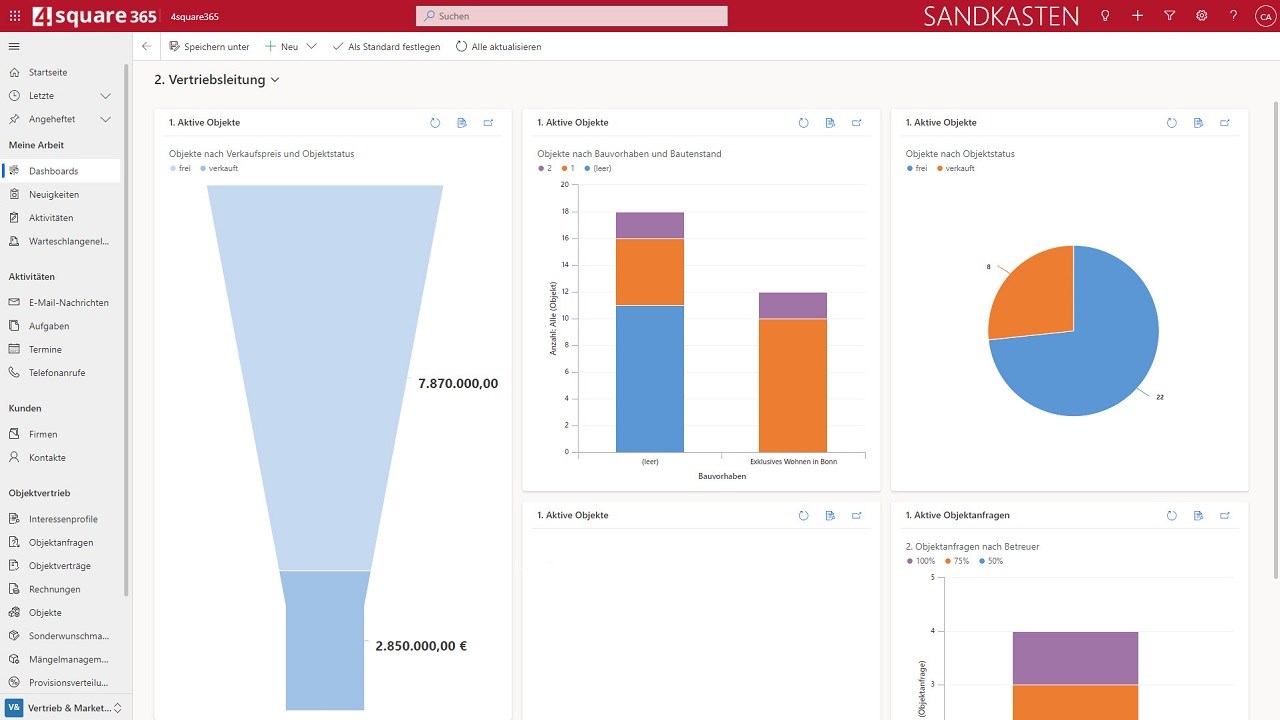Open Sonderwunschmanagement in the sidebar
This screenshot has height=720, width=1280.
[60, 636]
